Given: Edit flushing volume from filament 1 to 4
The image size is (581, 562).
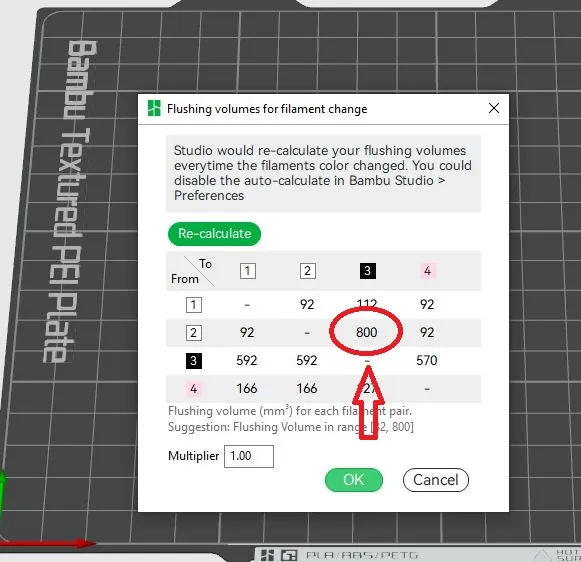Looking at the screenshot, I should pyautogui.click(x=427, y=305).
